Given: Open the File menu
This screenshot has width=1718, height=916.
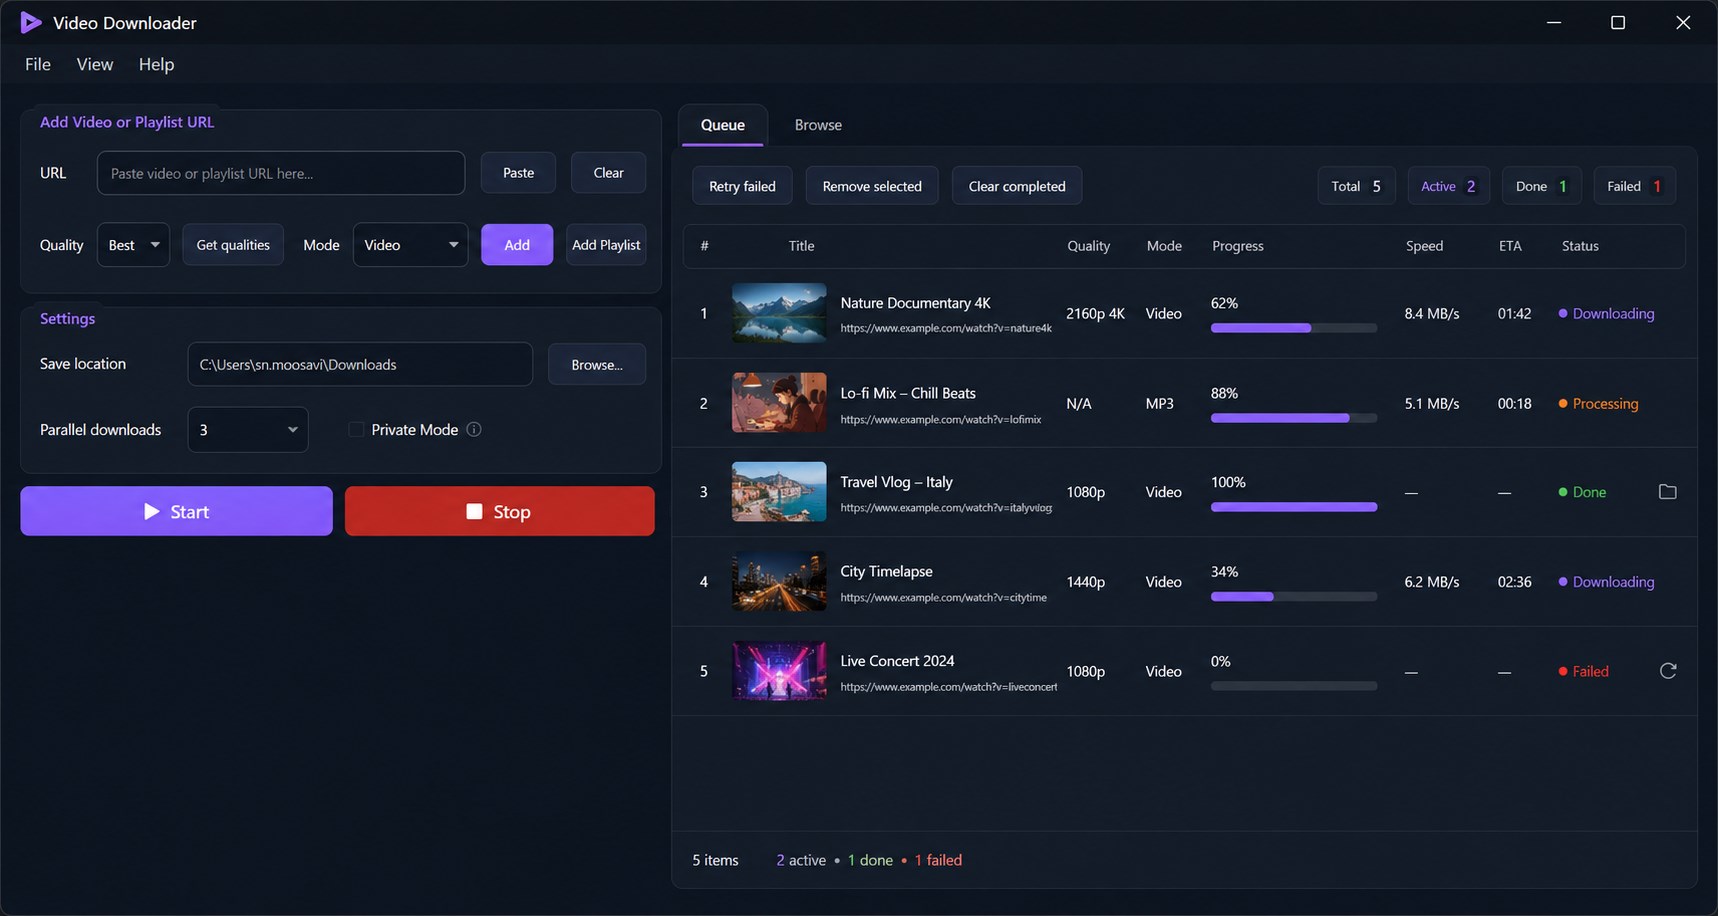Looking at the screenshot, I should pos(38,64).
